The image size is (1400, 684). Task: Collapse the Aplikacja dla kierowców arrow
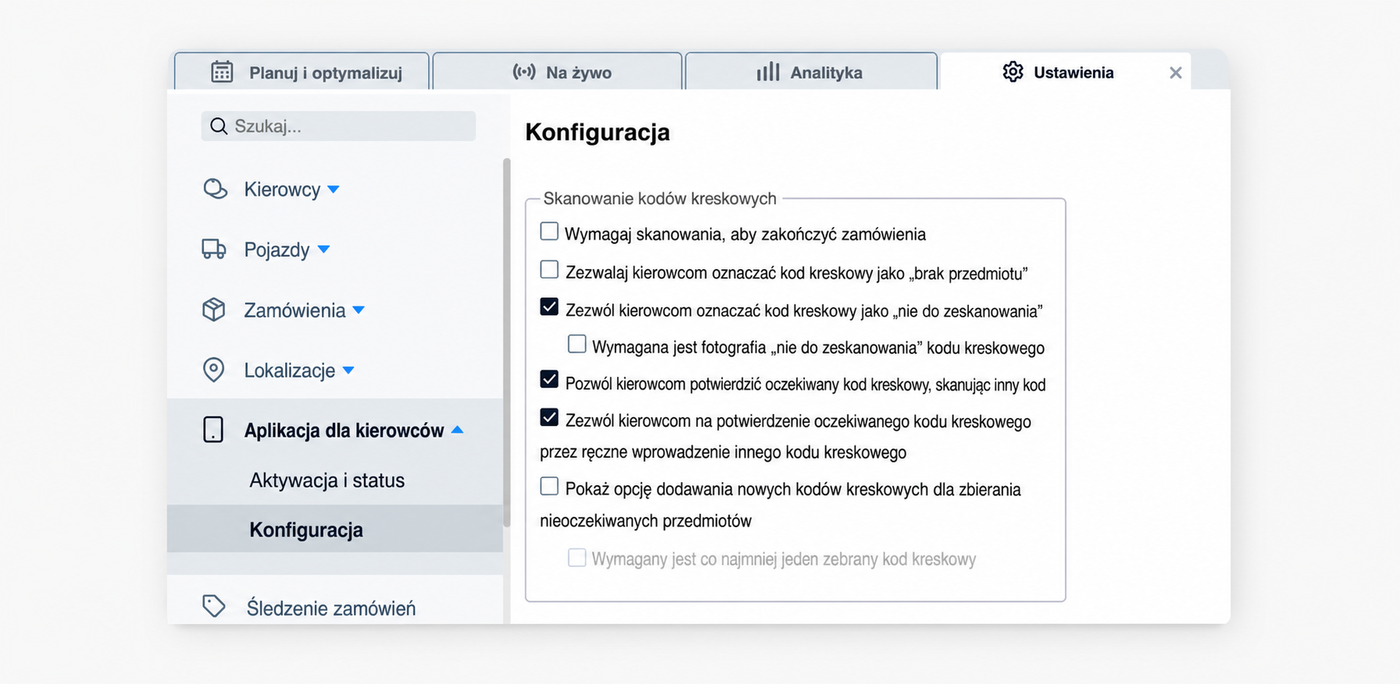(457, 430)
